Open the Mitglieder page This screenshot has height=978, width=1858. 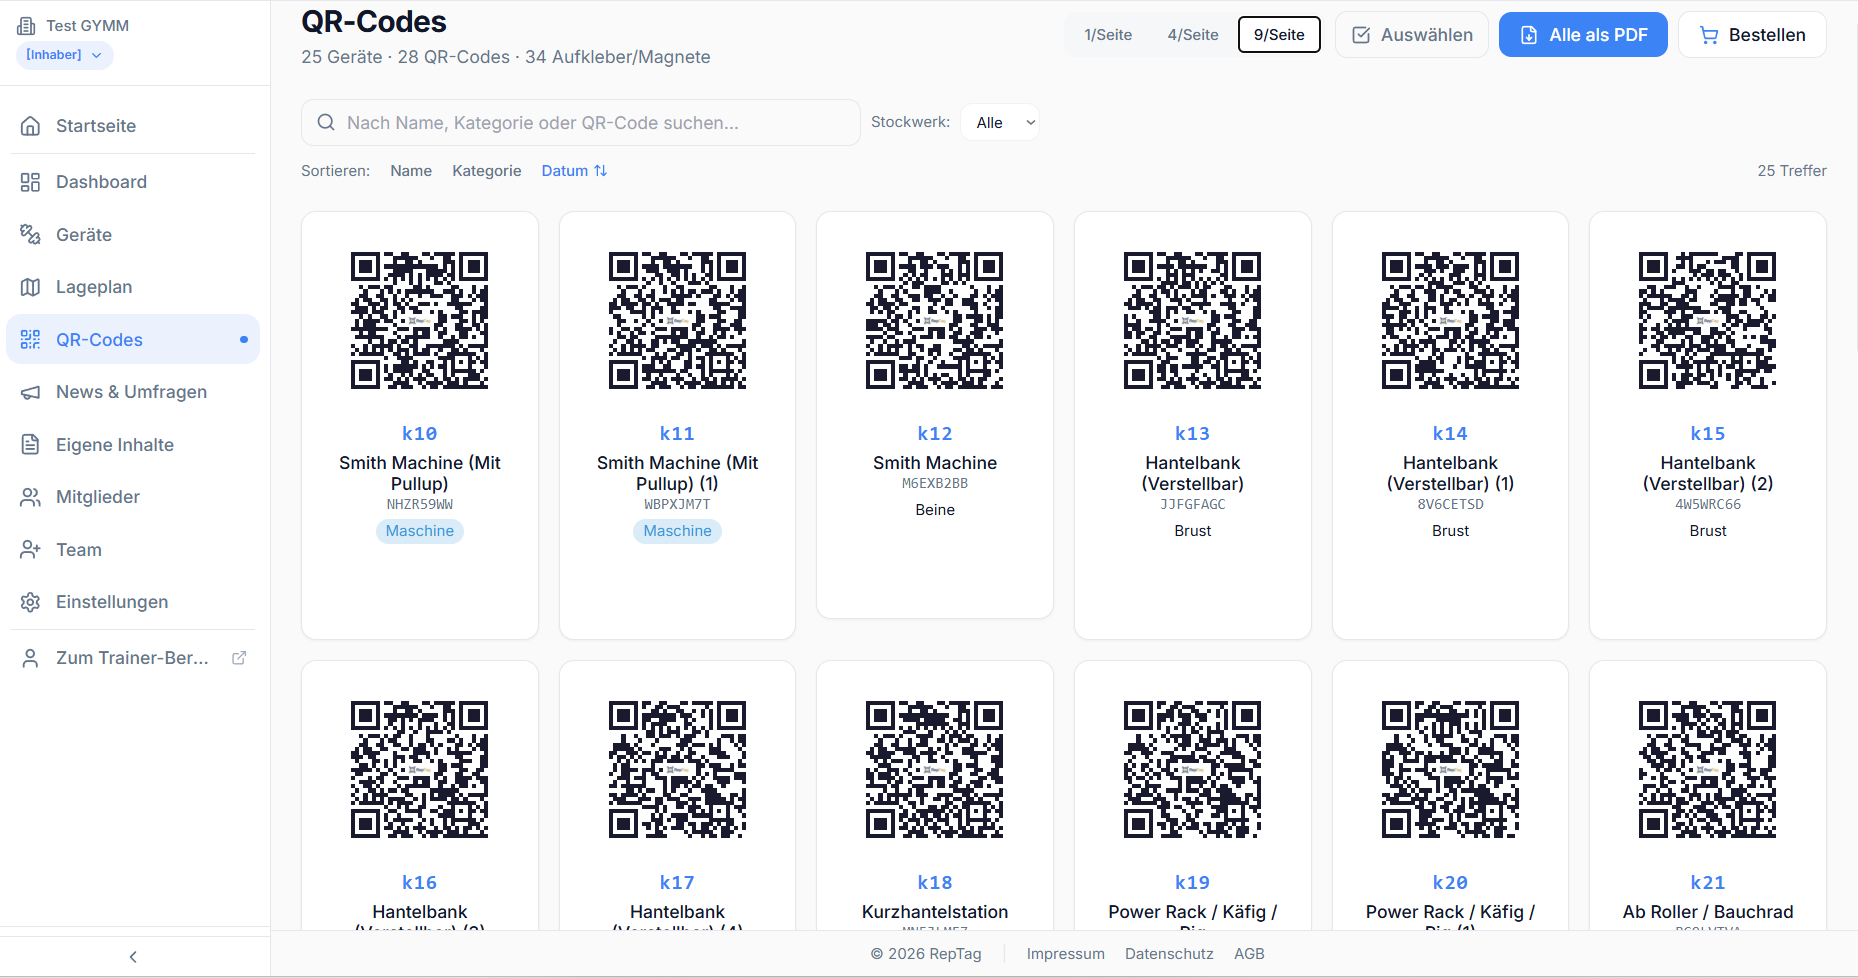(x=133, y=497)
